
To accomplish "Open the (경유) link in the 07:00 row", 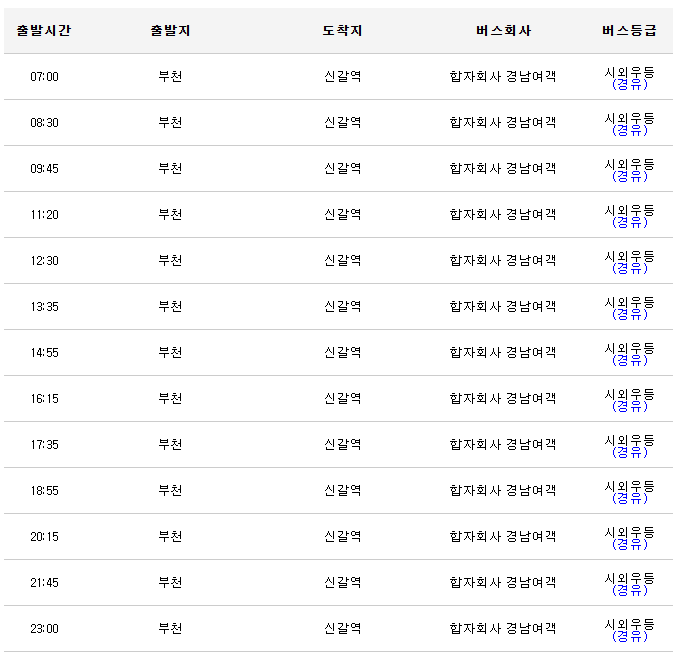I will pyautogui.click(x=630, y=84).
